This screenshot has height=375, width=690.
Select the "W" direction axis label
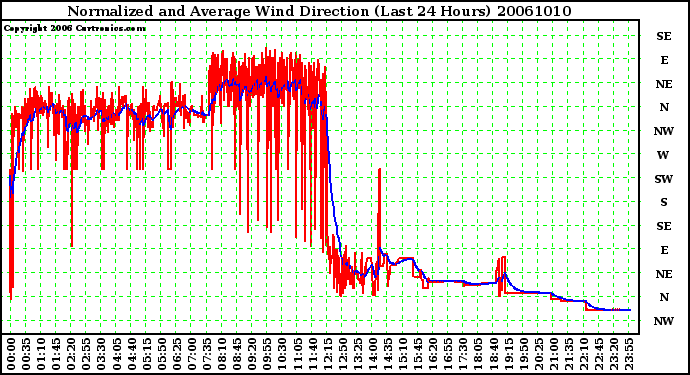664,155
